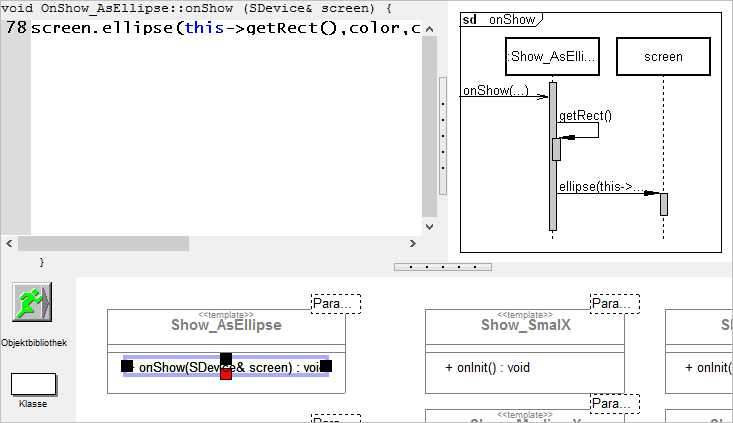Click the screen lifeline activation bar
This screenshot has width=733, height=423.
coord(663,204)
